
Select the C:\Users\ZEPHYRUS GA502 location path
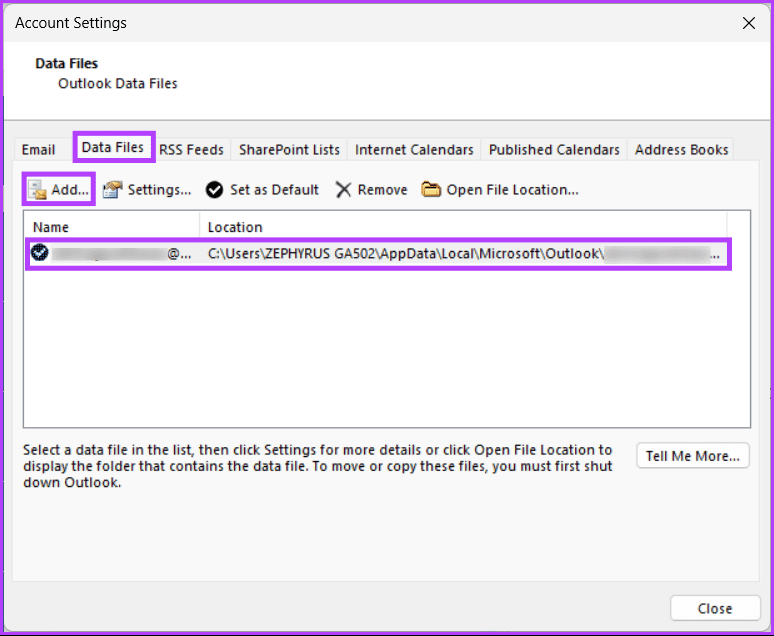[463, 254]
